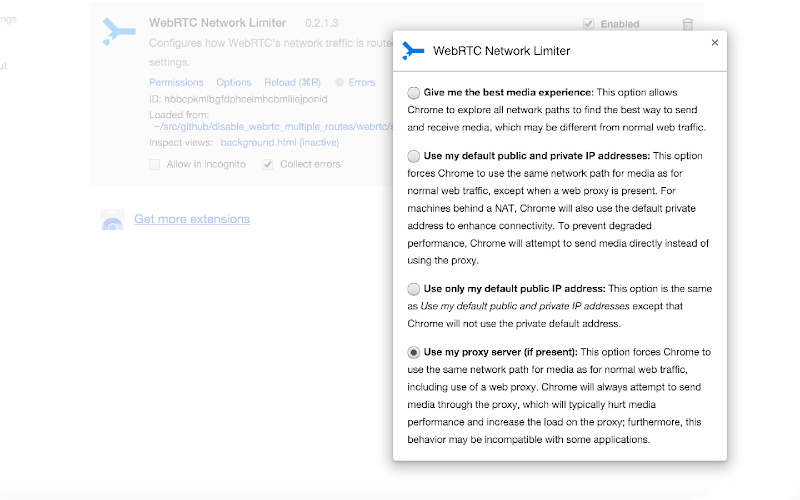Open Get more extensions link
Screen dimensions: 800x500
[x=192, y=219]
